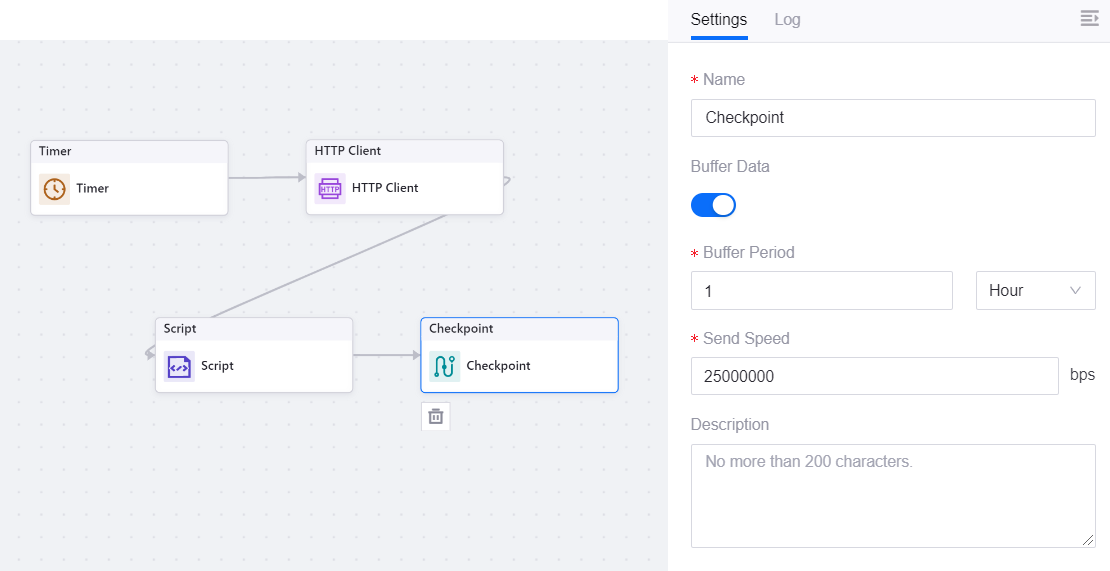1110x571 pixels.
Task: Click the Buffer Period value field
Action: 821,291
